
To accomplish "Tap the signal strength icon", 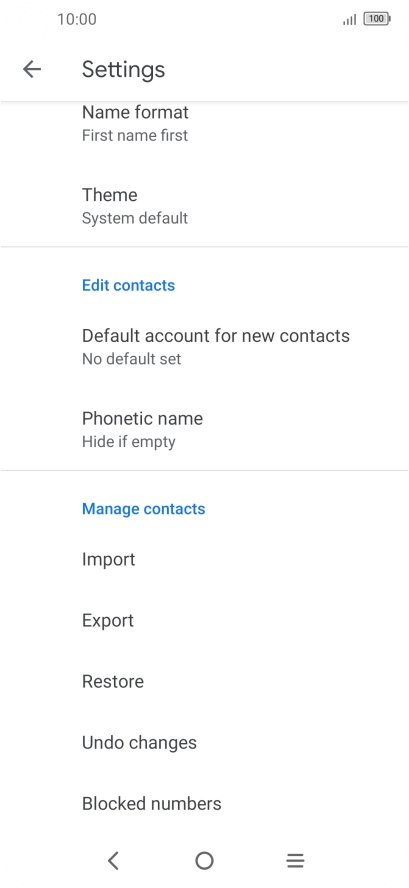I will click(350, 20).
